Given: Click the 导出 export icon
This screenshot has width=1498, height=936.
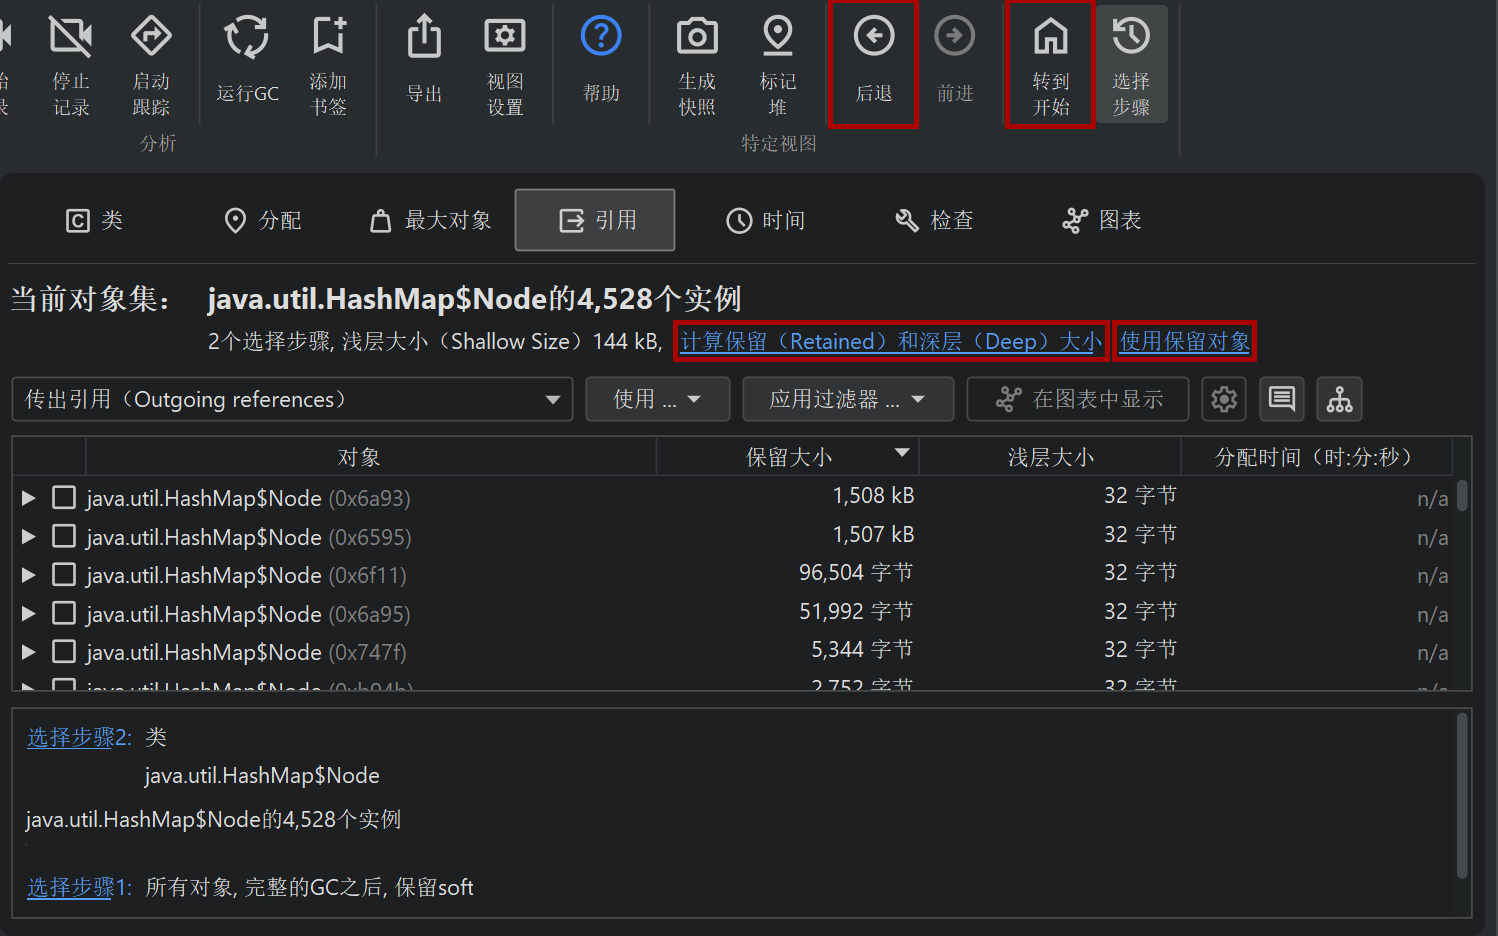Looking at the screenshot, I should pos(424,38).
